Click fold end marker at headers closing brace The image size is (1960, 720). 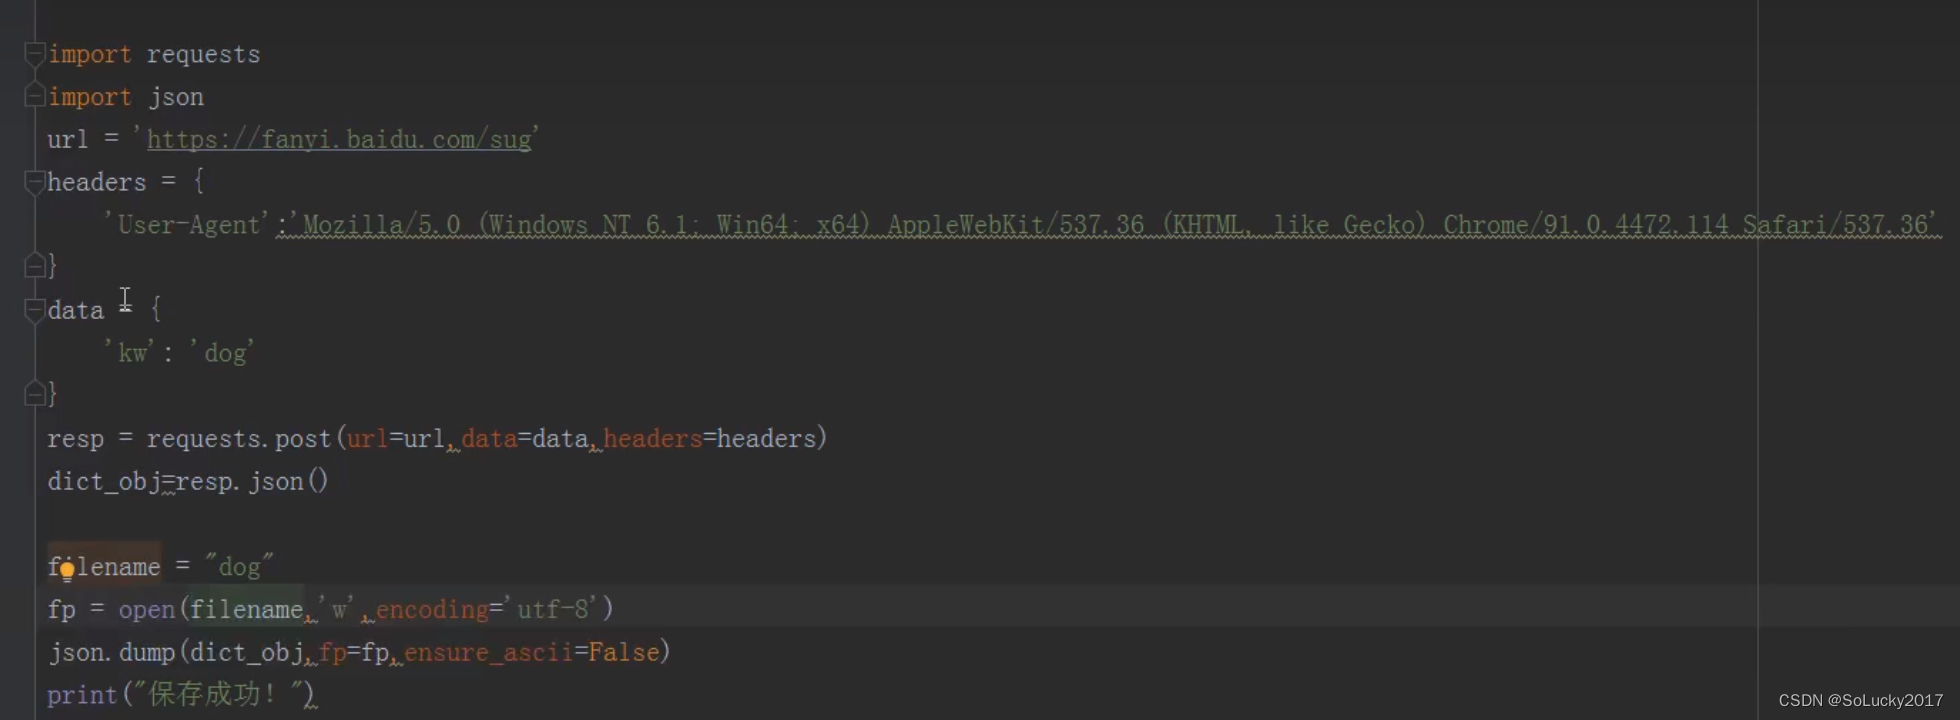[34, 266]
